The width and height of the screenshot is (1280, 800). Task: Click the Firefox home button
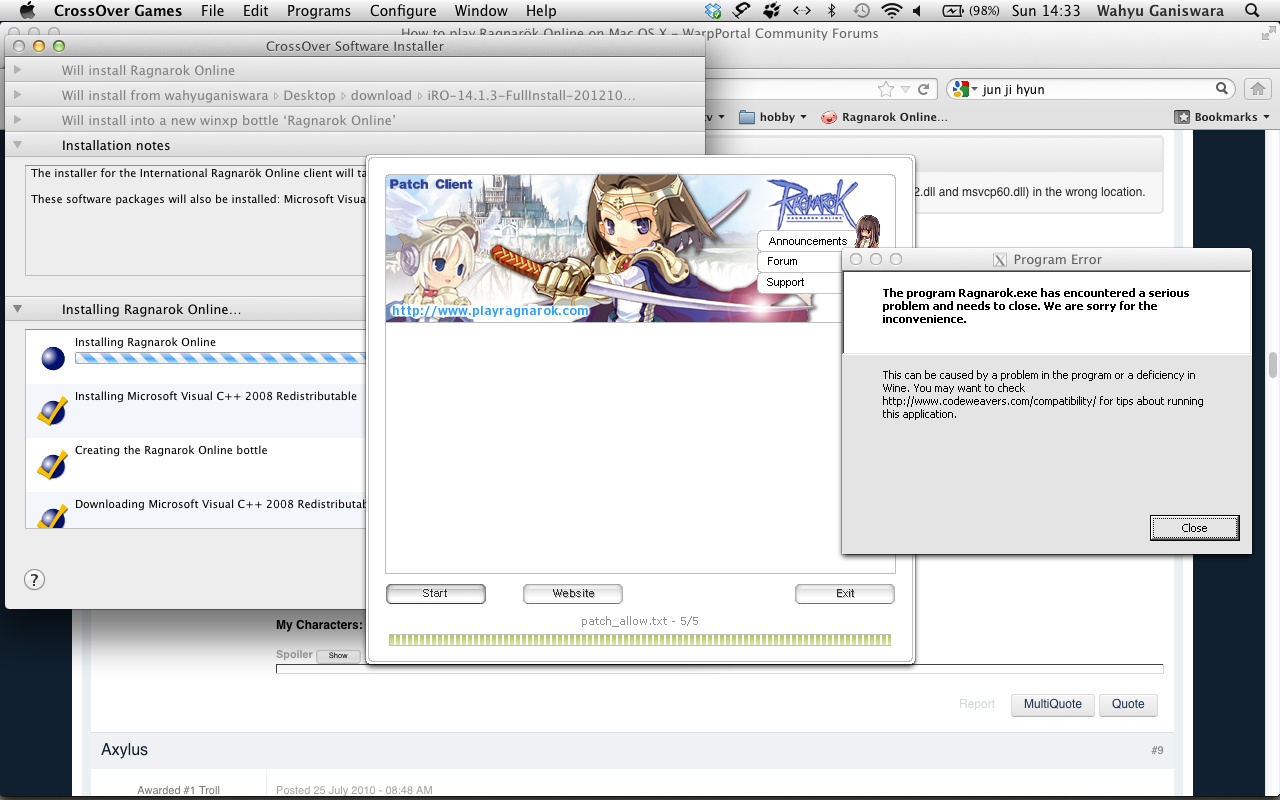pyautogui.click(x=1257, y=89)
